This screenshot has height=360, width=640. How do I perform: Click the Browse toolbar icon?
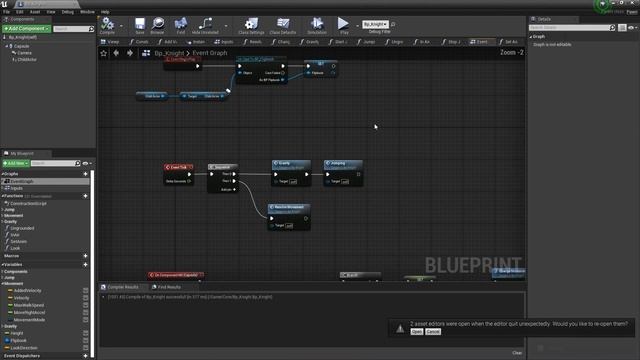(x=158, y=24)
